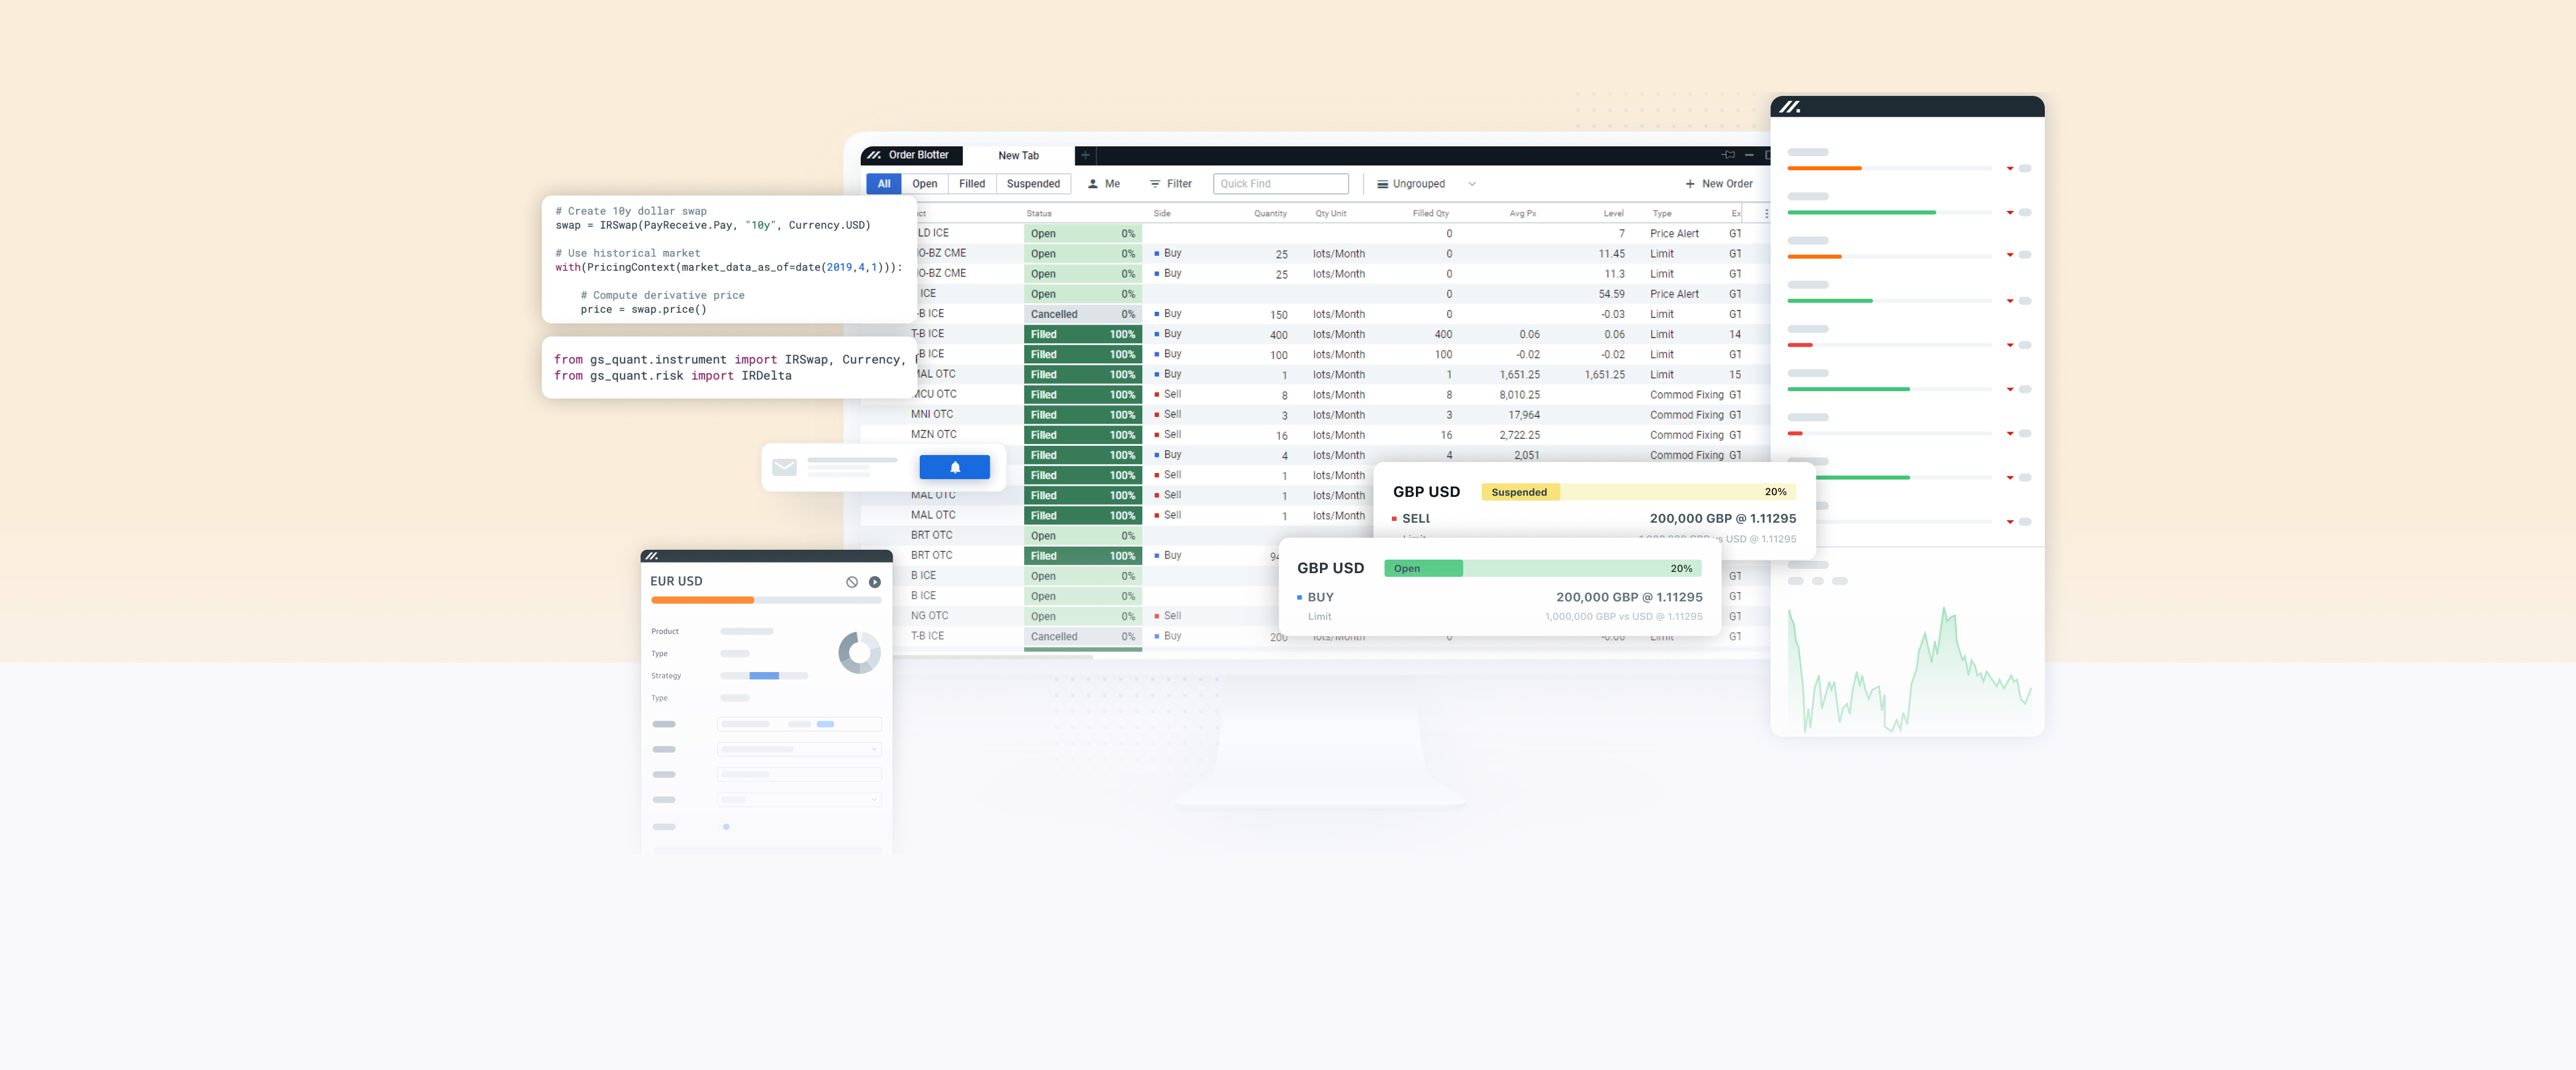Open the column options kebab menu
Screen dimensions: 2576x1070
[x=1766, y=214]
